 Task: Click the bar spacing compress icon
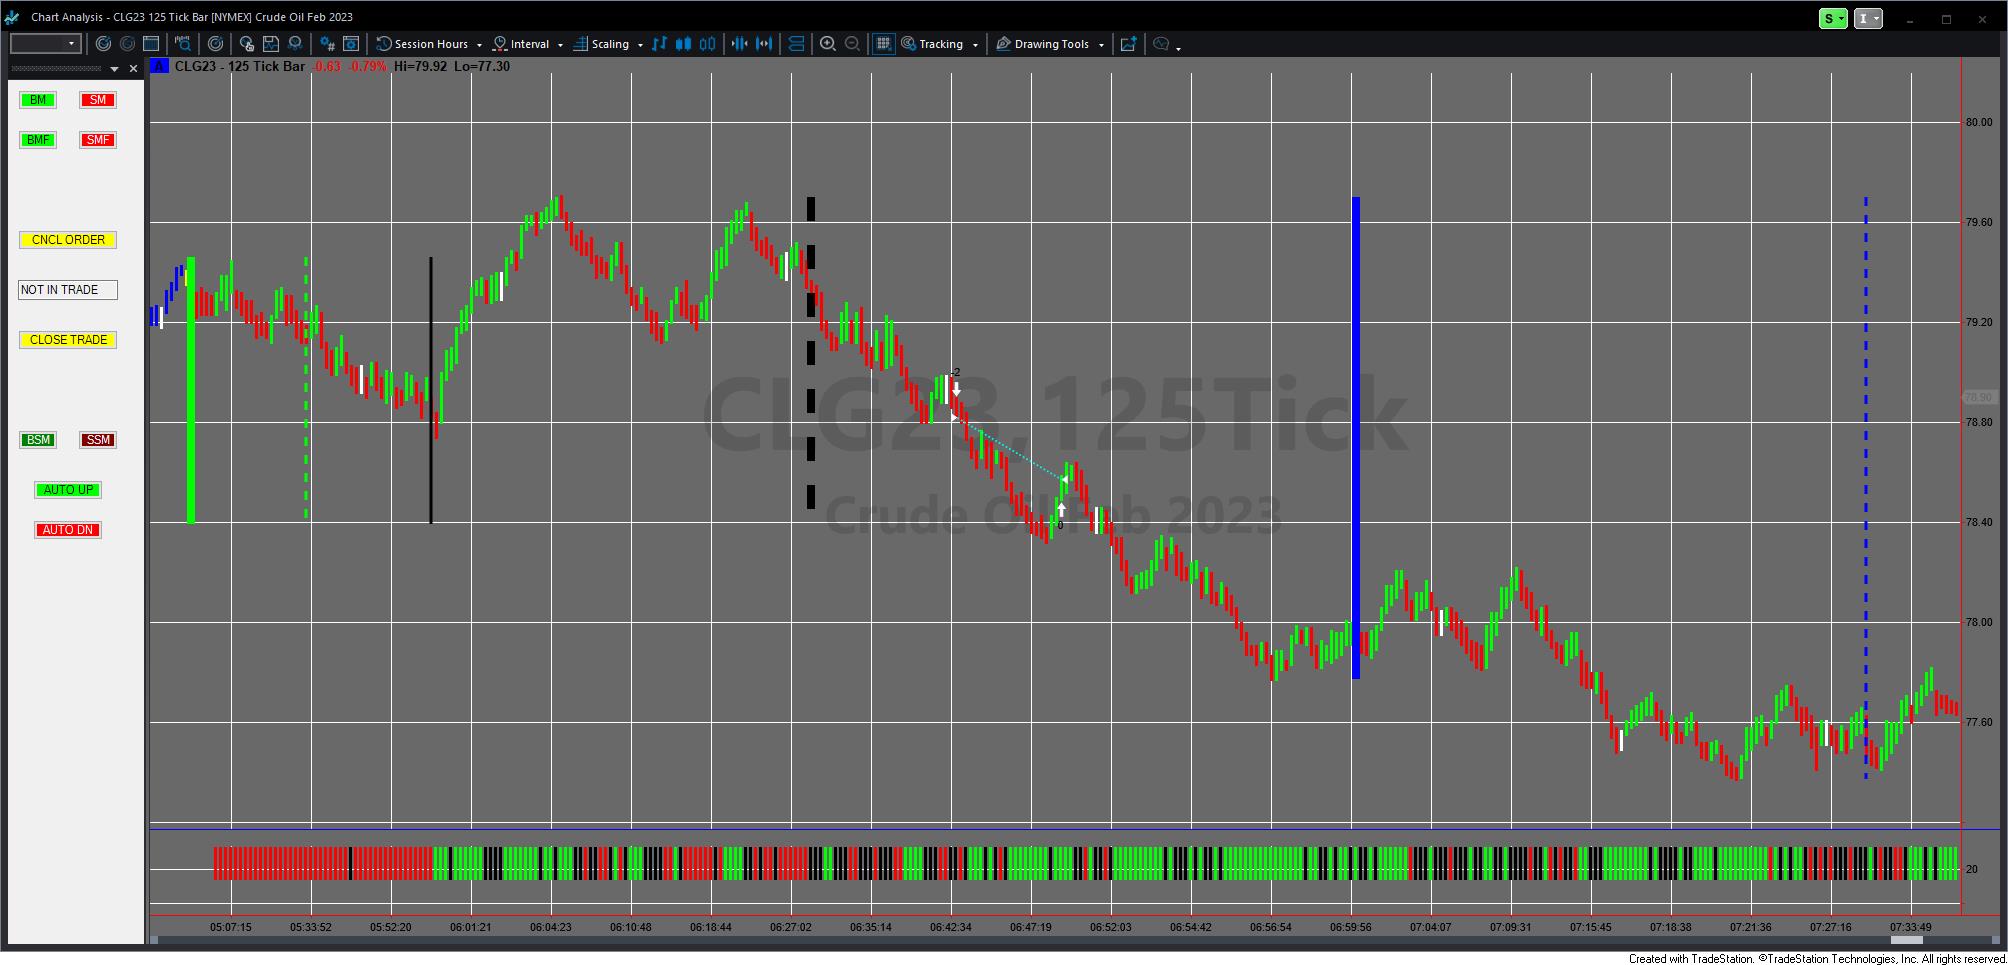740,44
